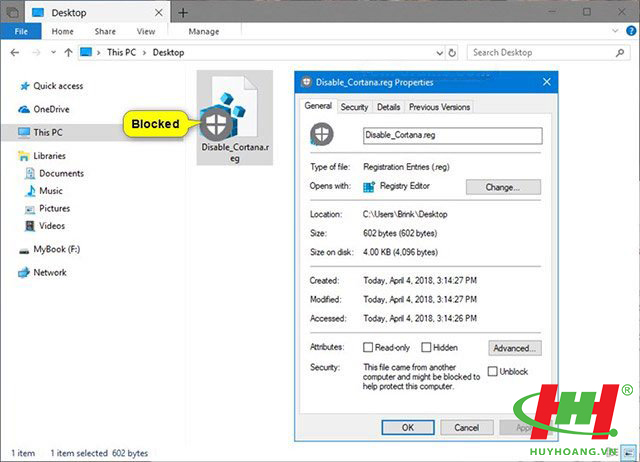Open Advanced... attributes

(x=515, y=348)
